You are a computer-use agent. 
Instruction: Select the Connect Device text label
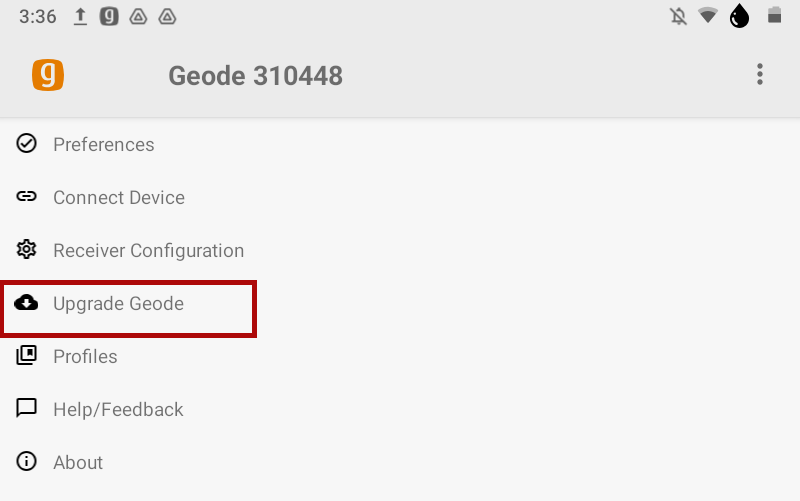point(119,198)
